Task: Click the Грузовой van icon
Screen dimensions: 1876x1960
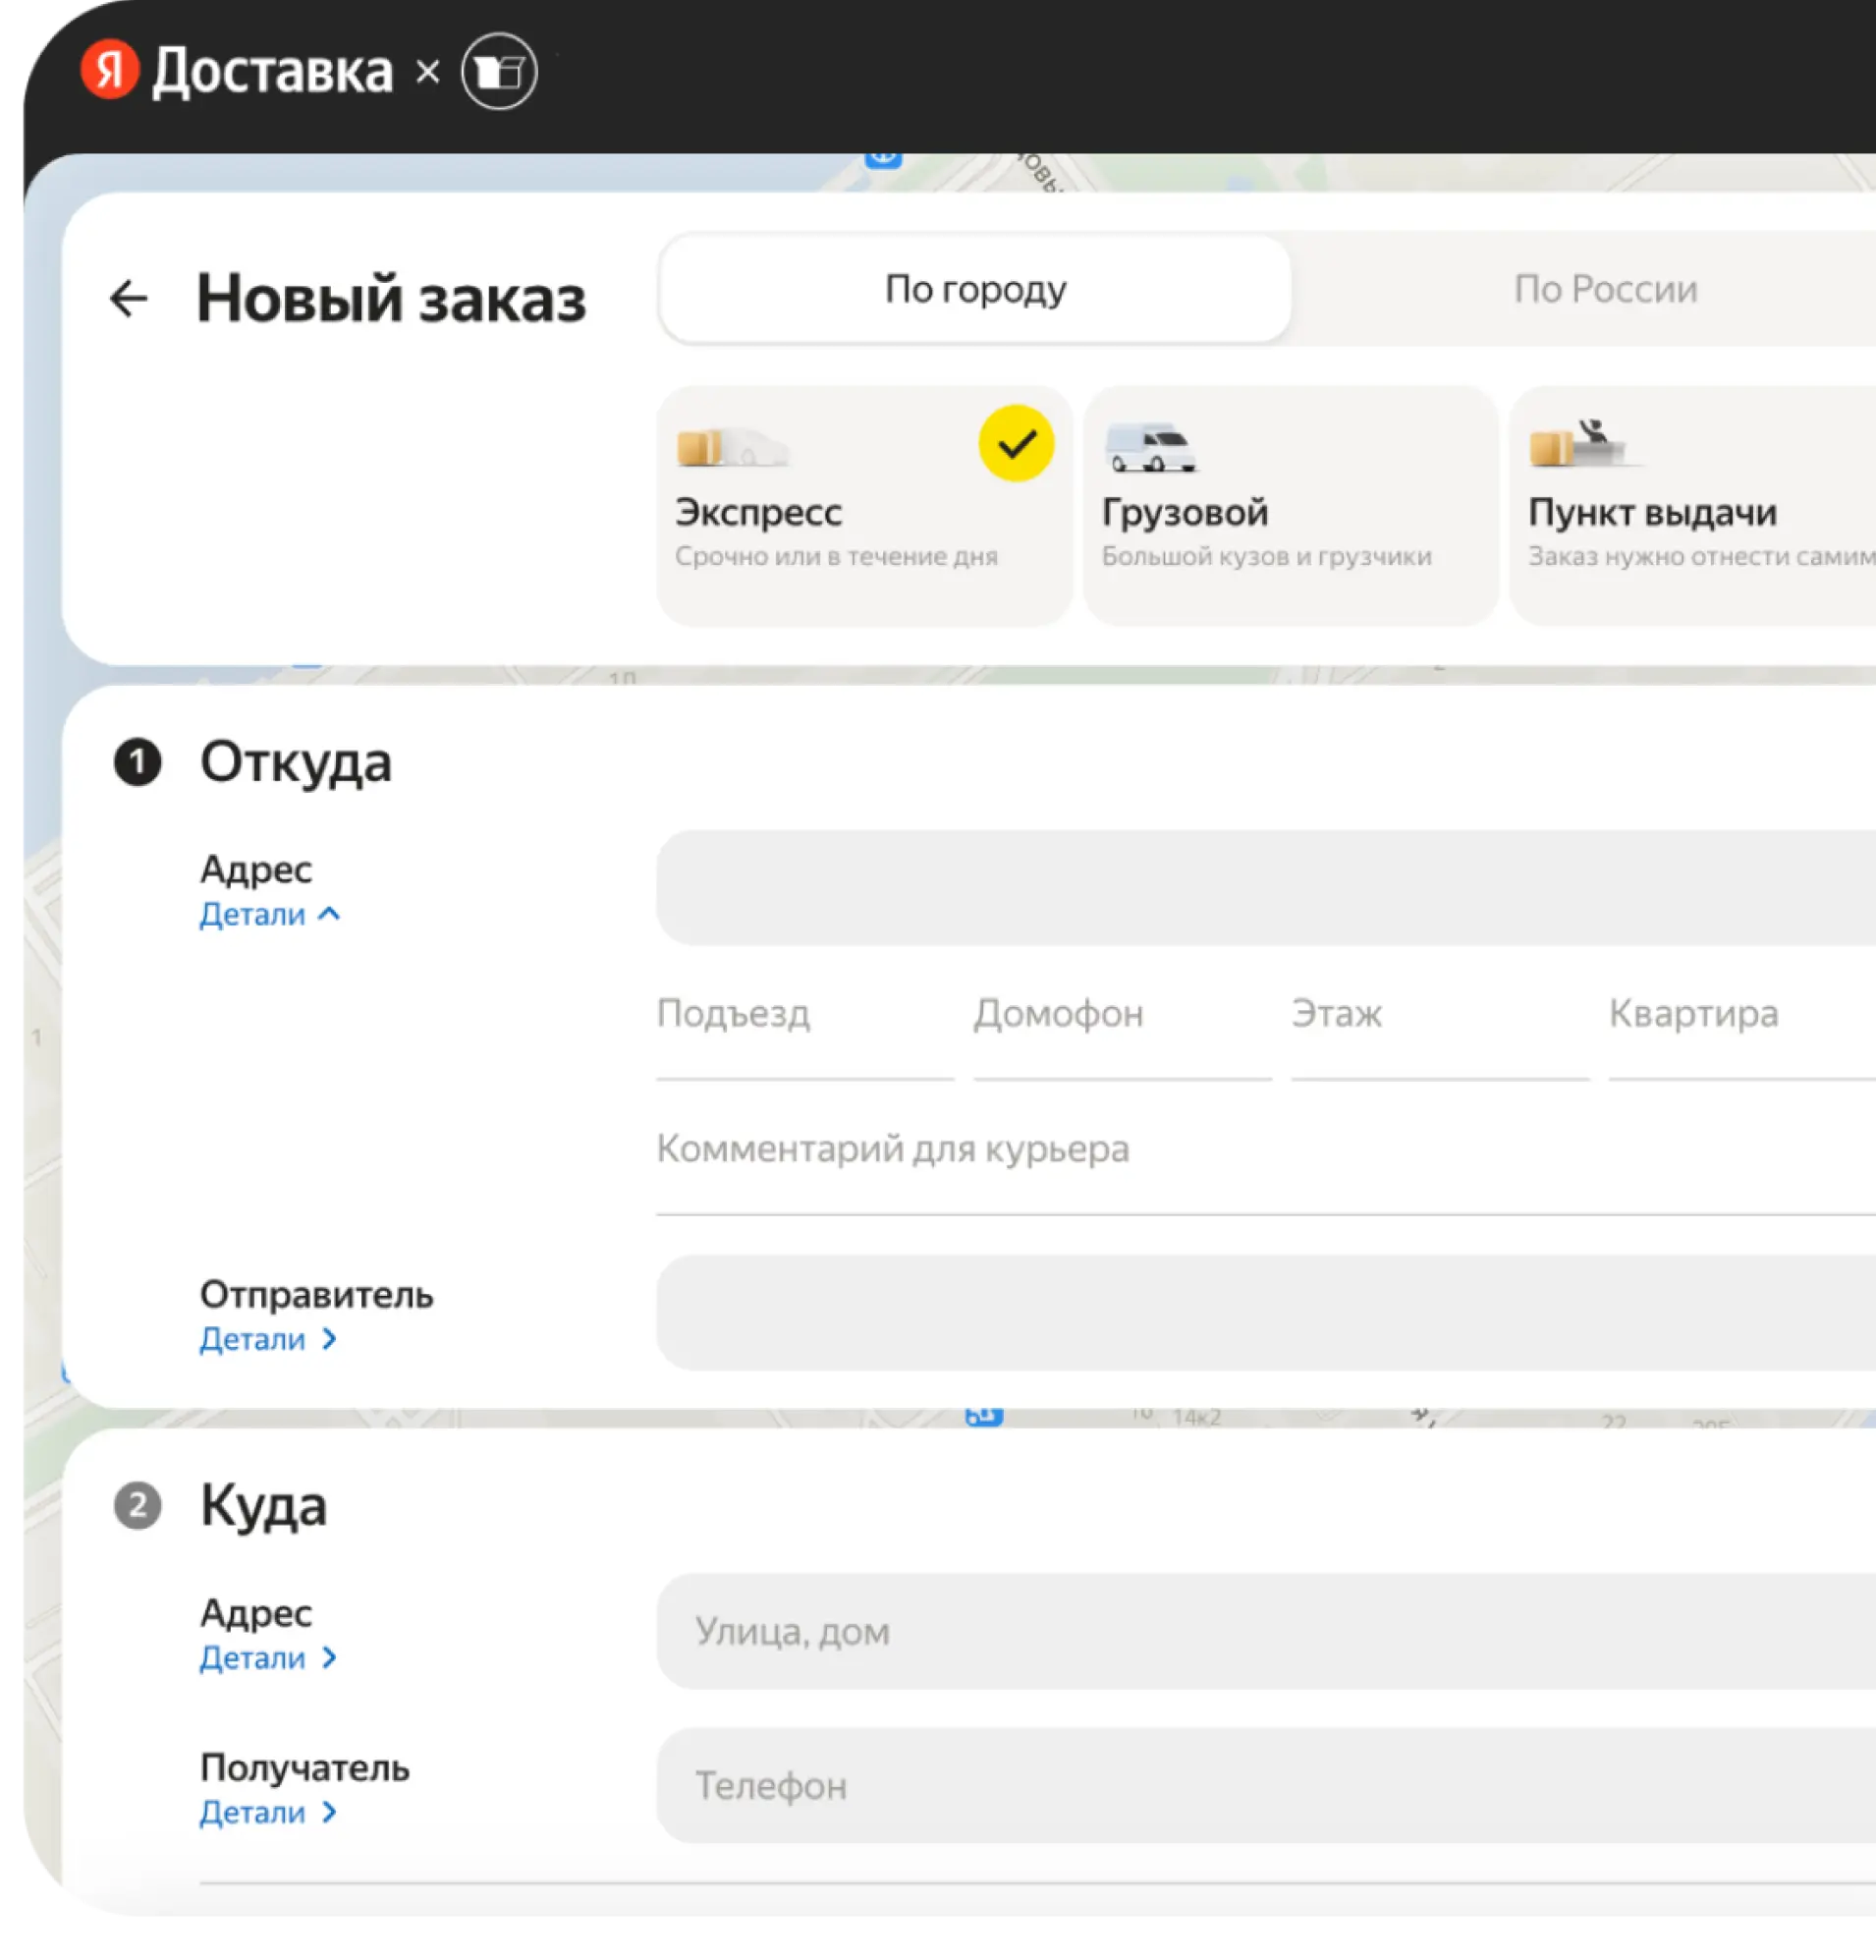Action: (1150, 447)
